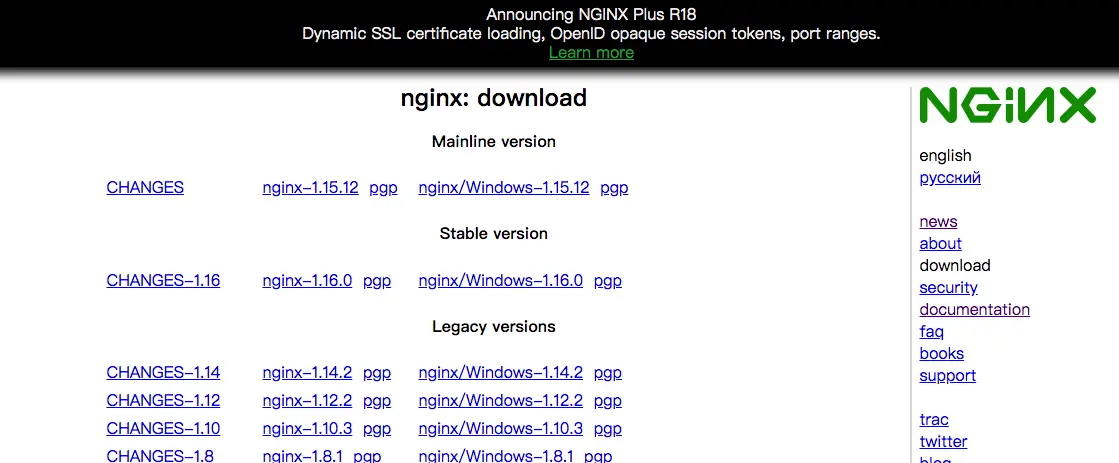The image size is (1119, 463).
Task: Open twitter link in sidebar
Action: pos(943,442)
